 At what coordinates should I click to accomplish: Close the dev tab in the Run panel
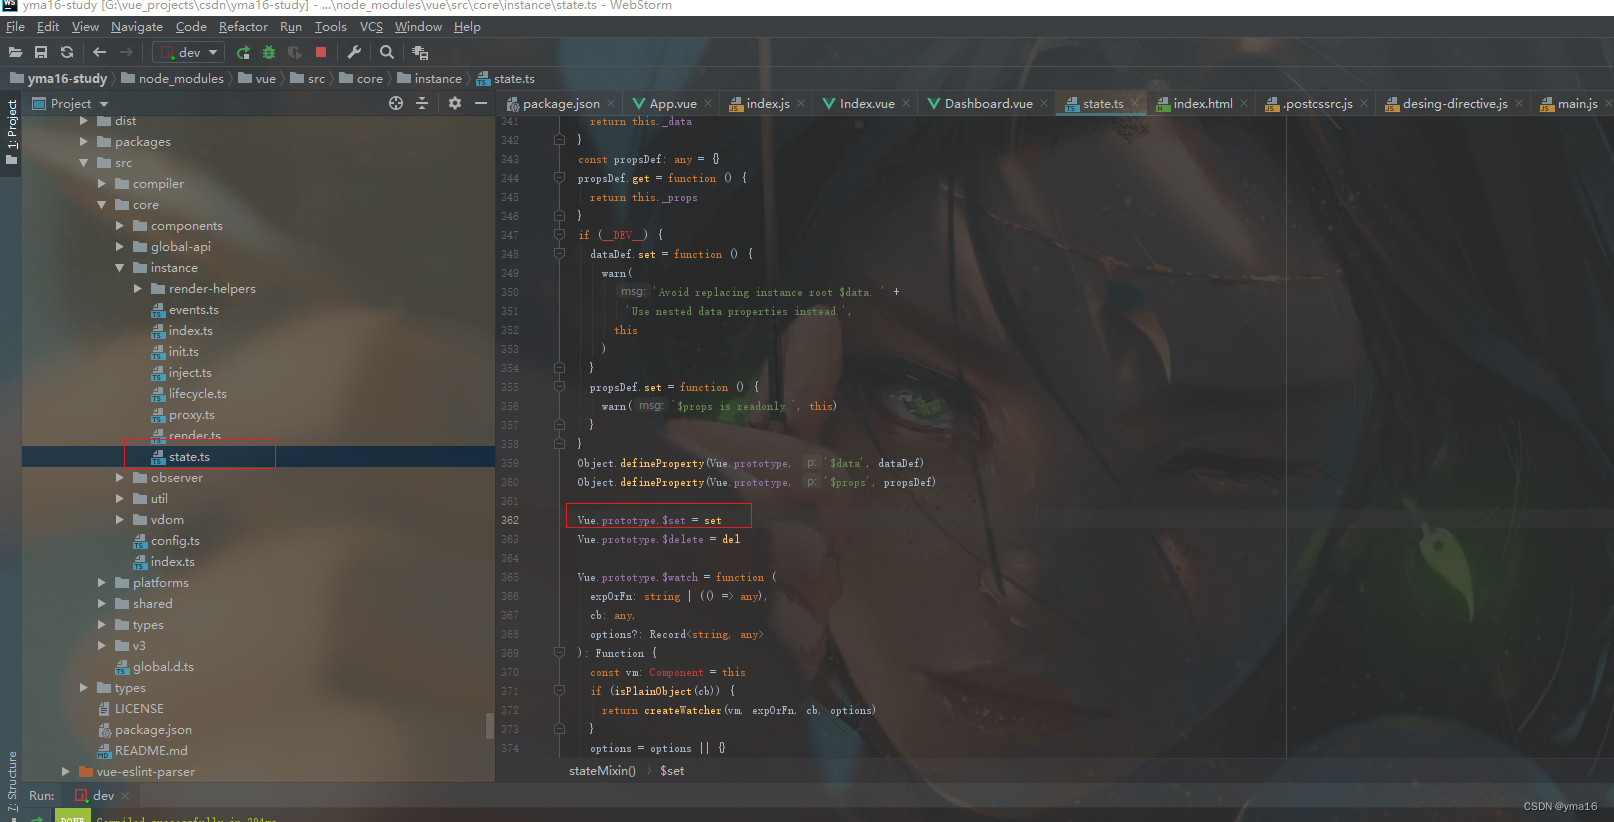[125, 796]
